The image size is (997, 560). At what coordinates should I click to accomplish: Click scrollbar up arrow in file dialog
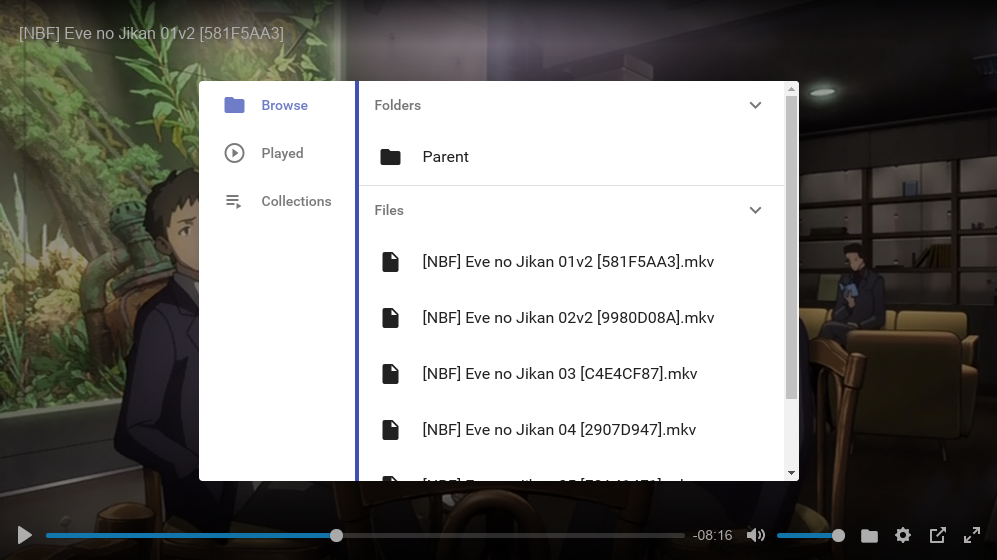click(791, 89)
